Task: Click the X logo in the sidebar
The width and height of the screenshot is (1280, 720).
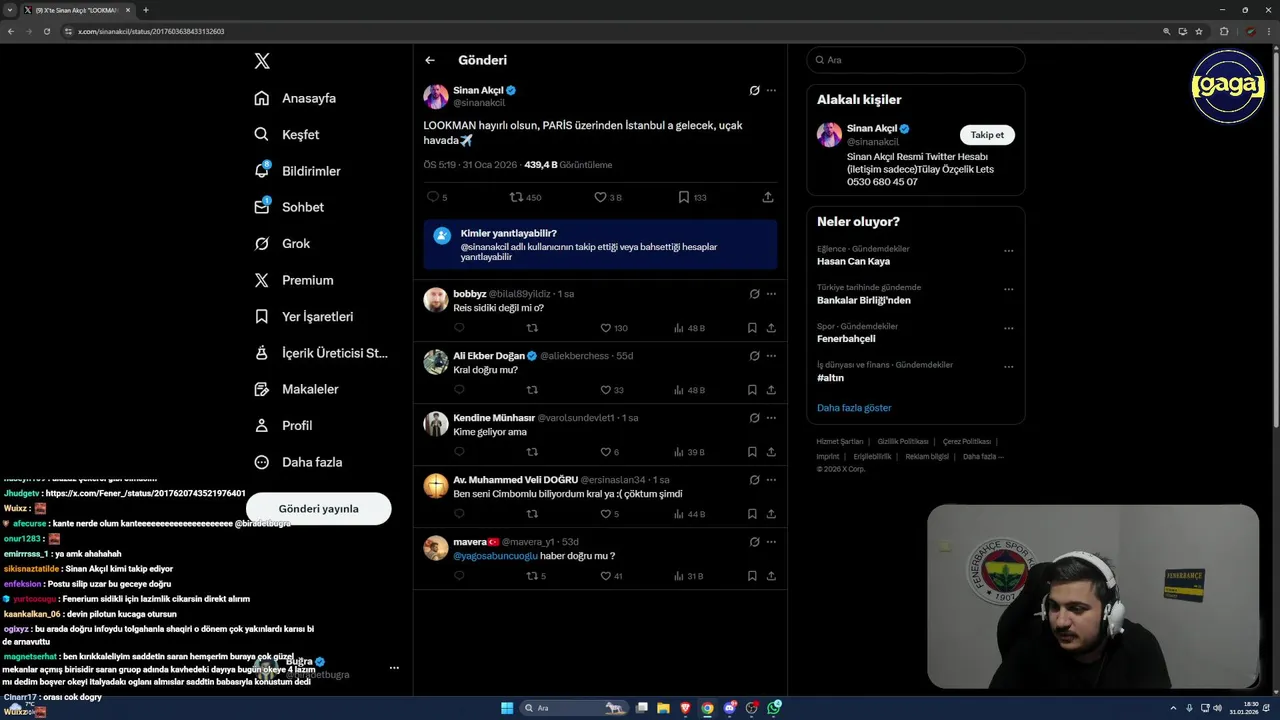Action: pos(262,61)
